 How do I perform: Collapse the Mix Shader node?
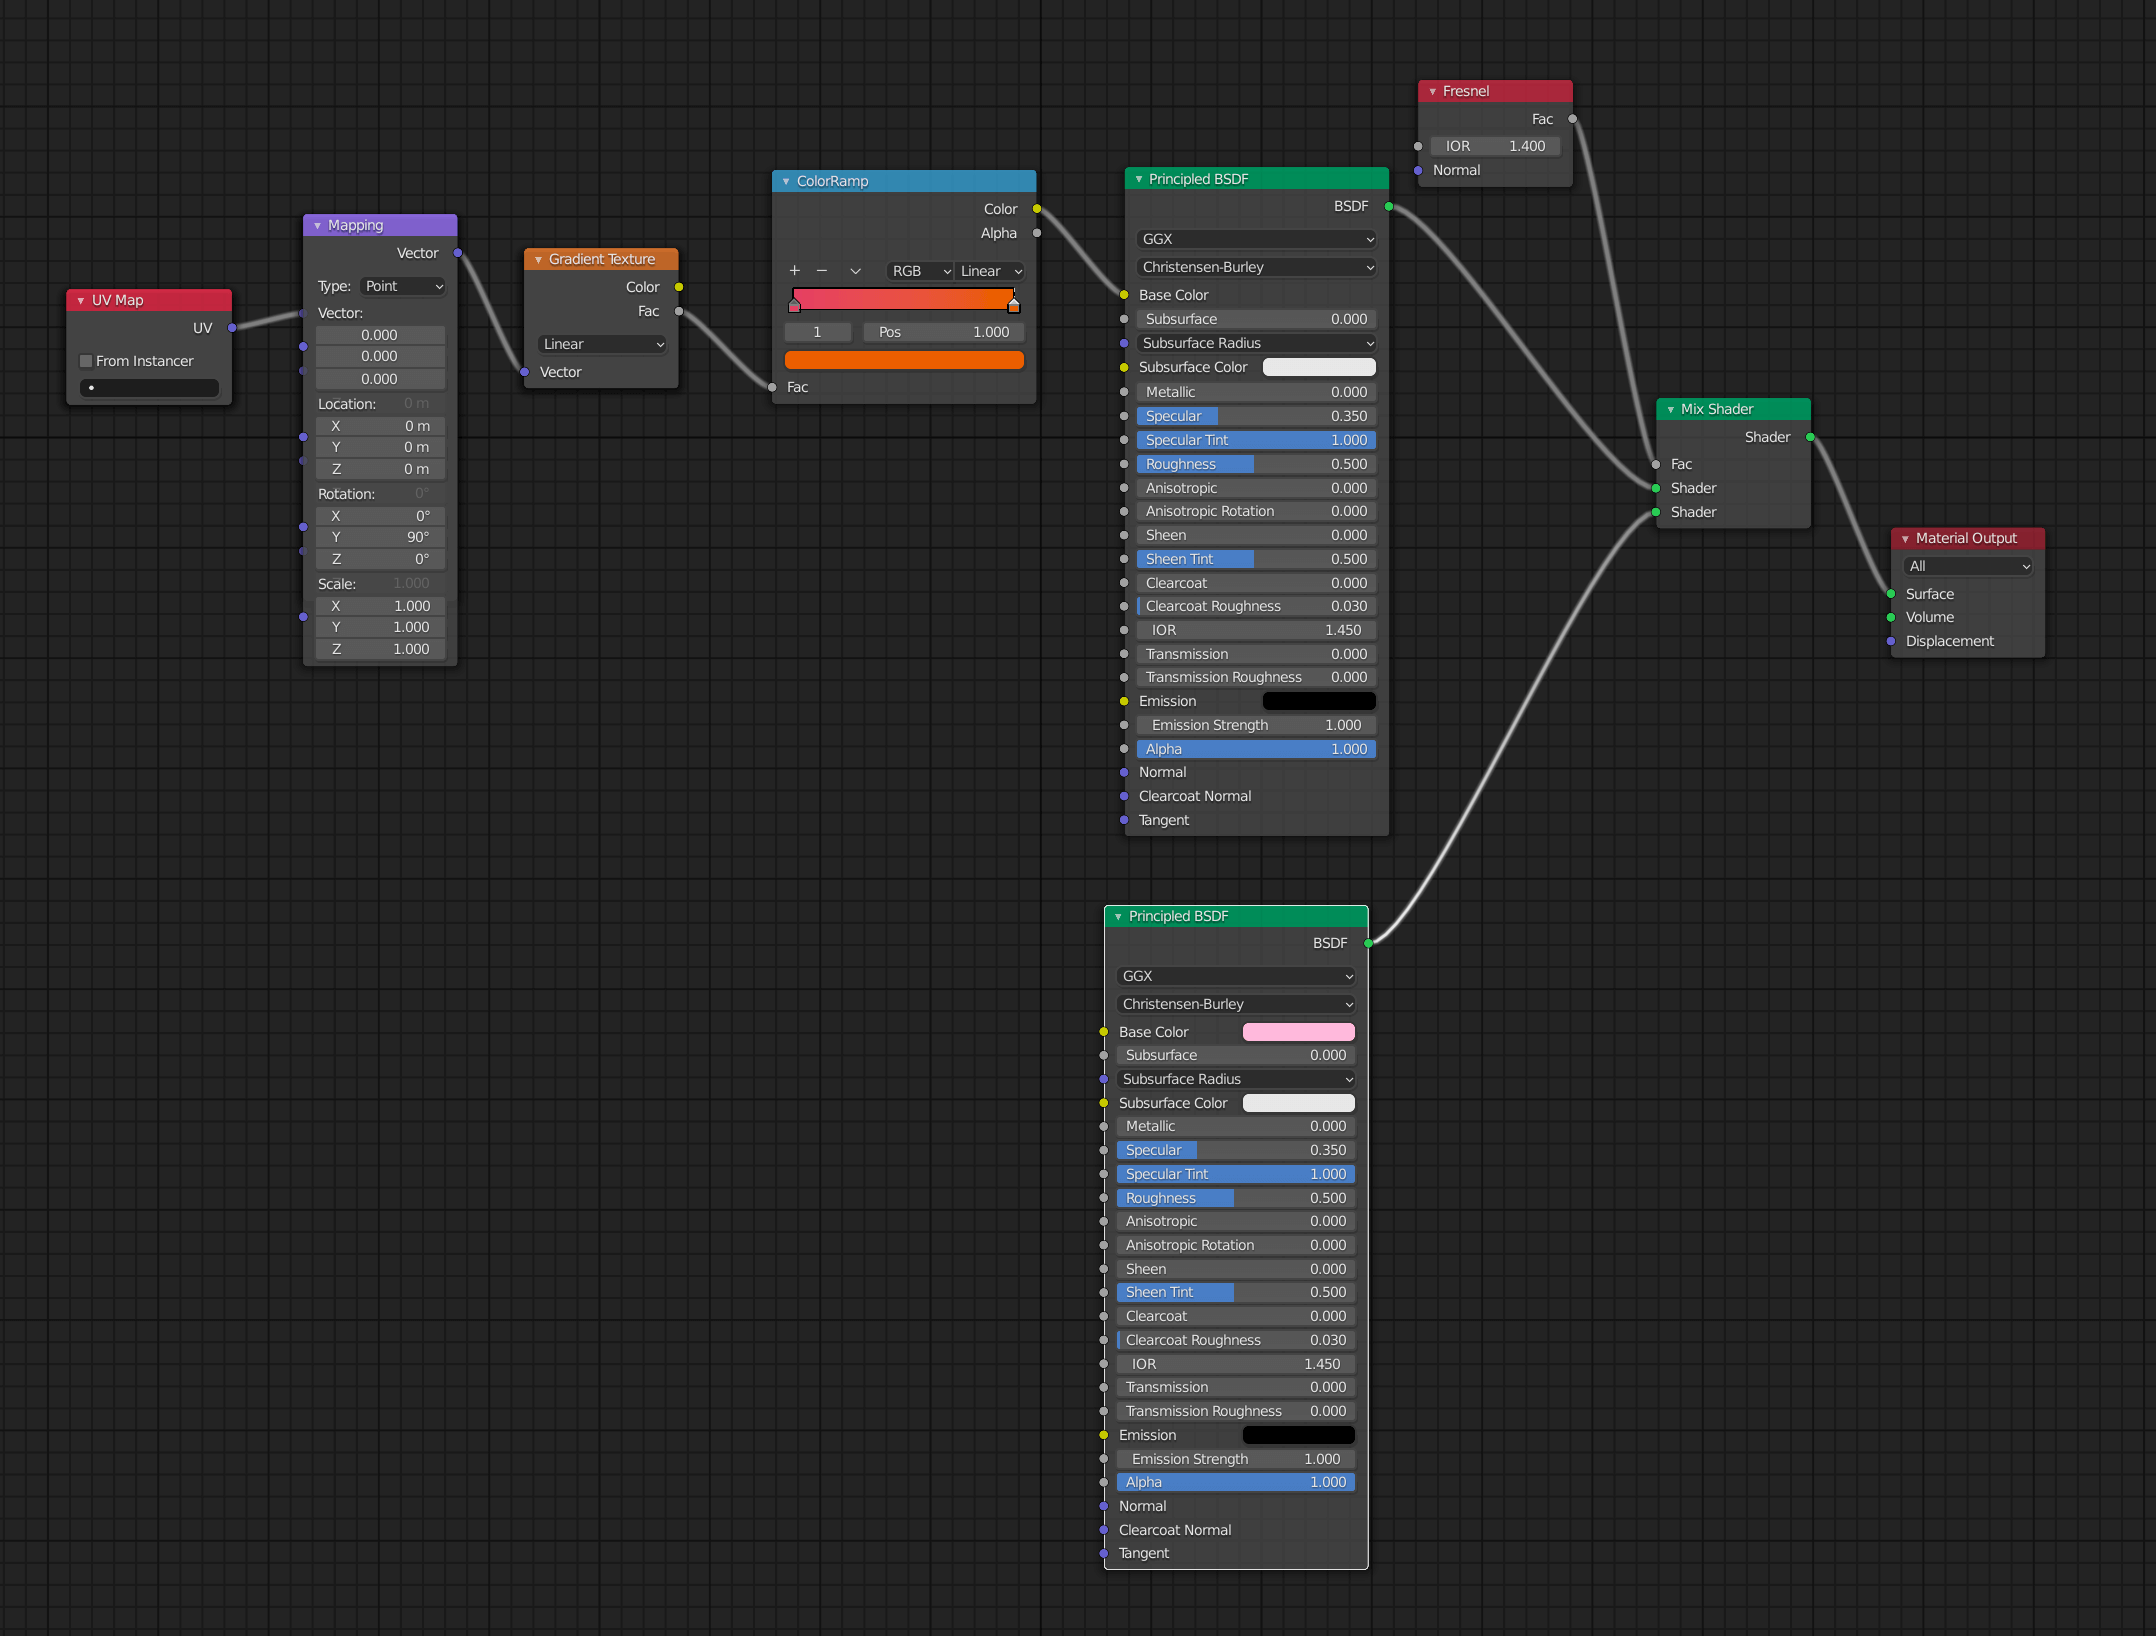coord(1669,409)
